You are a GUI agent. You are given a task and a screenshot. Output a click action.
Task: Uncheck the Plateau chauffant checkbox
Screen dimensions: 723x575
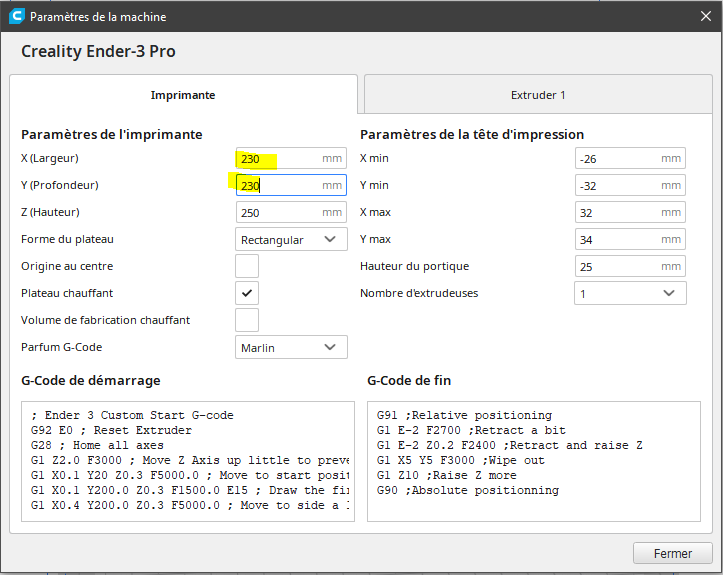coord(247,293)
